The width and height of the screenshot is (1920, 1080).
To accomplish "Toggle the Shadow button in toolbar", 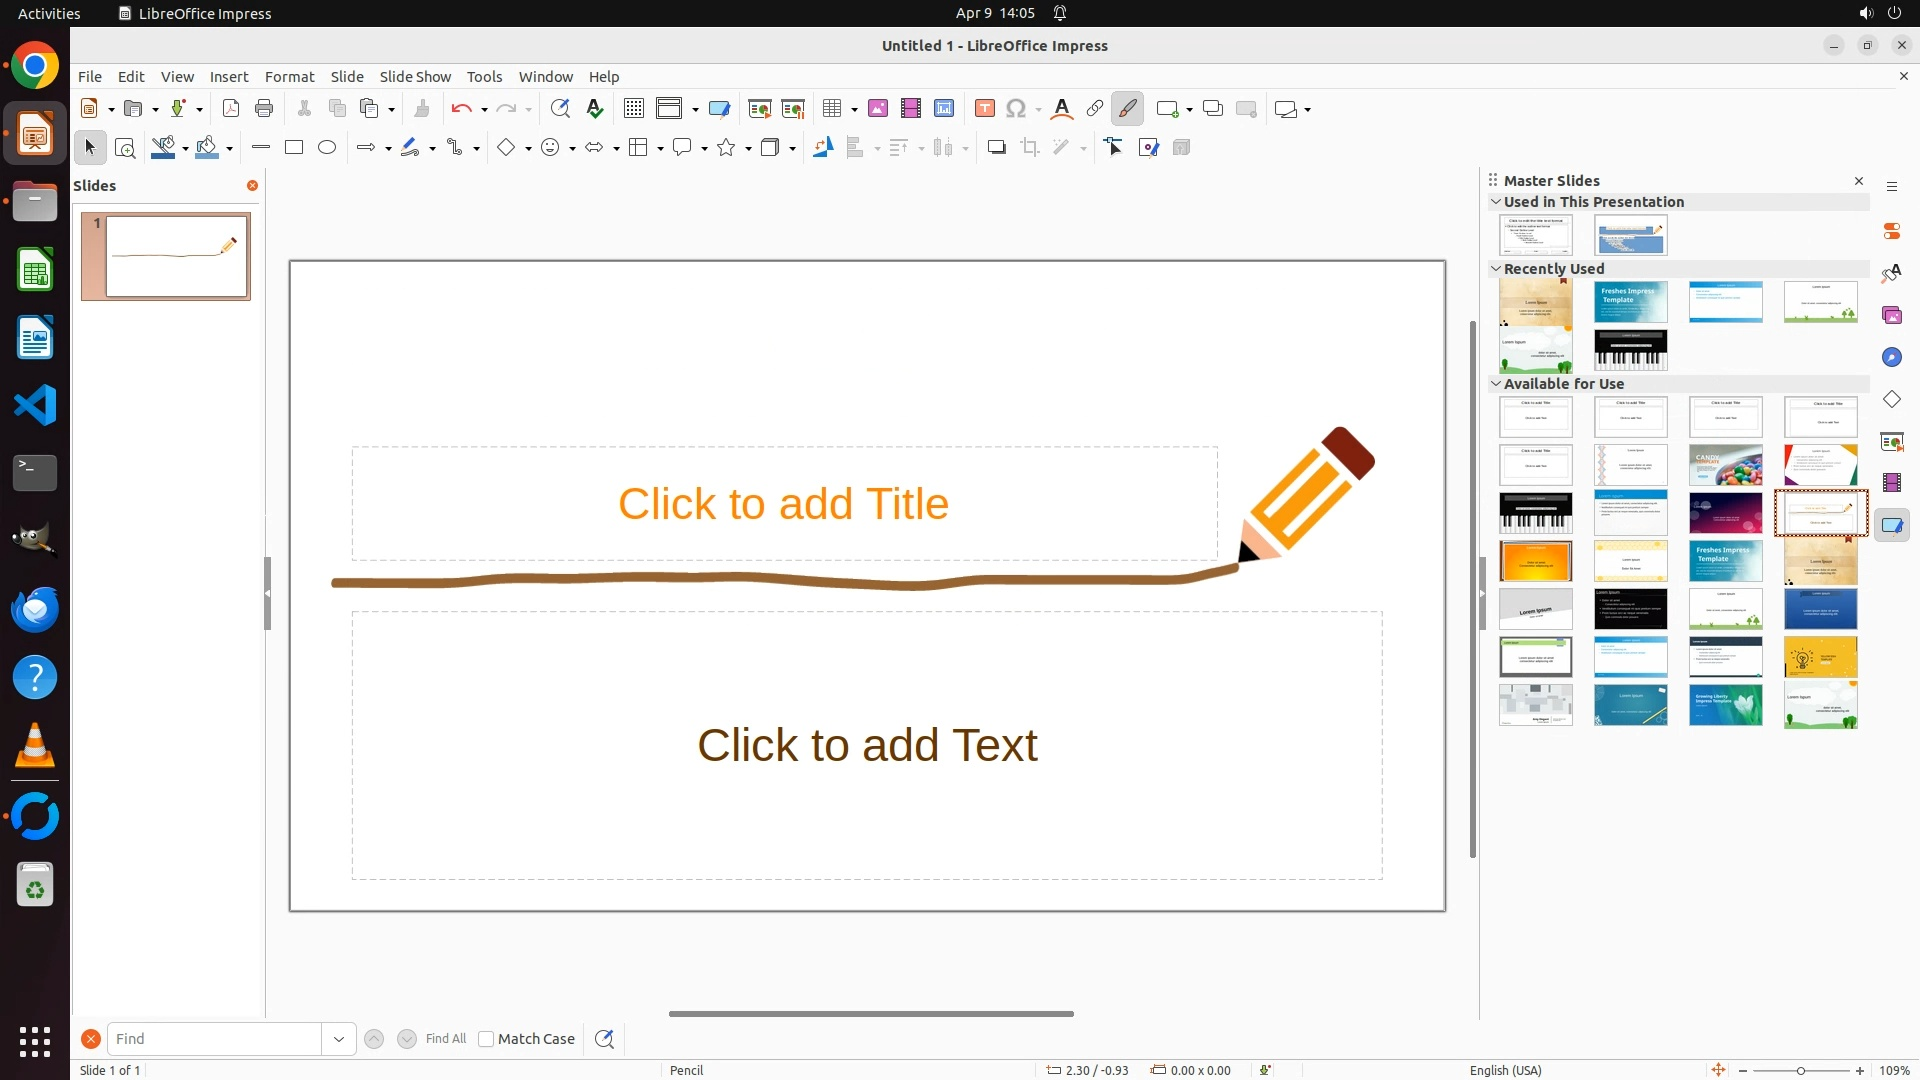I will 996,148.
